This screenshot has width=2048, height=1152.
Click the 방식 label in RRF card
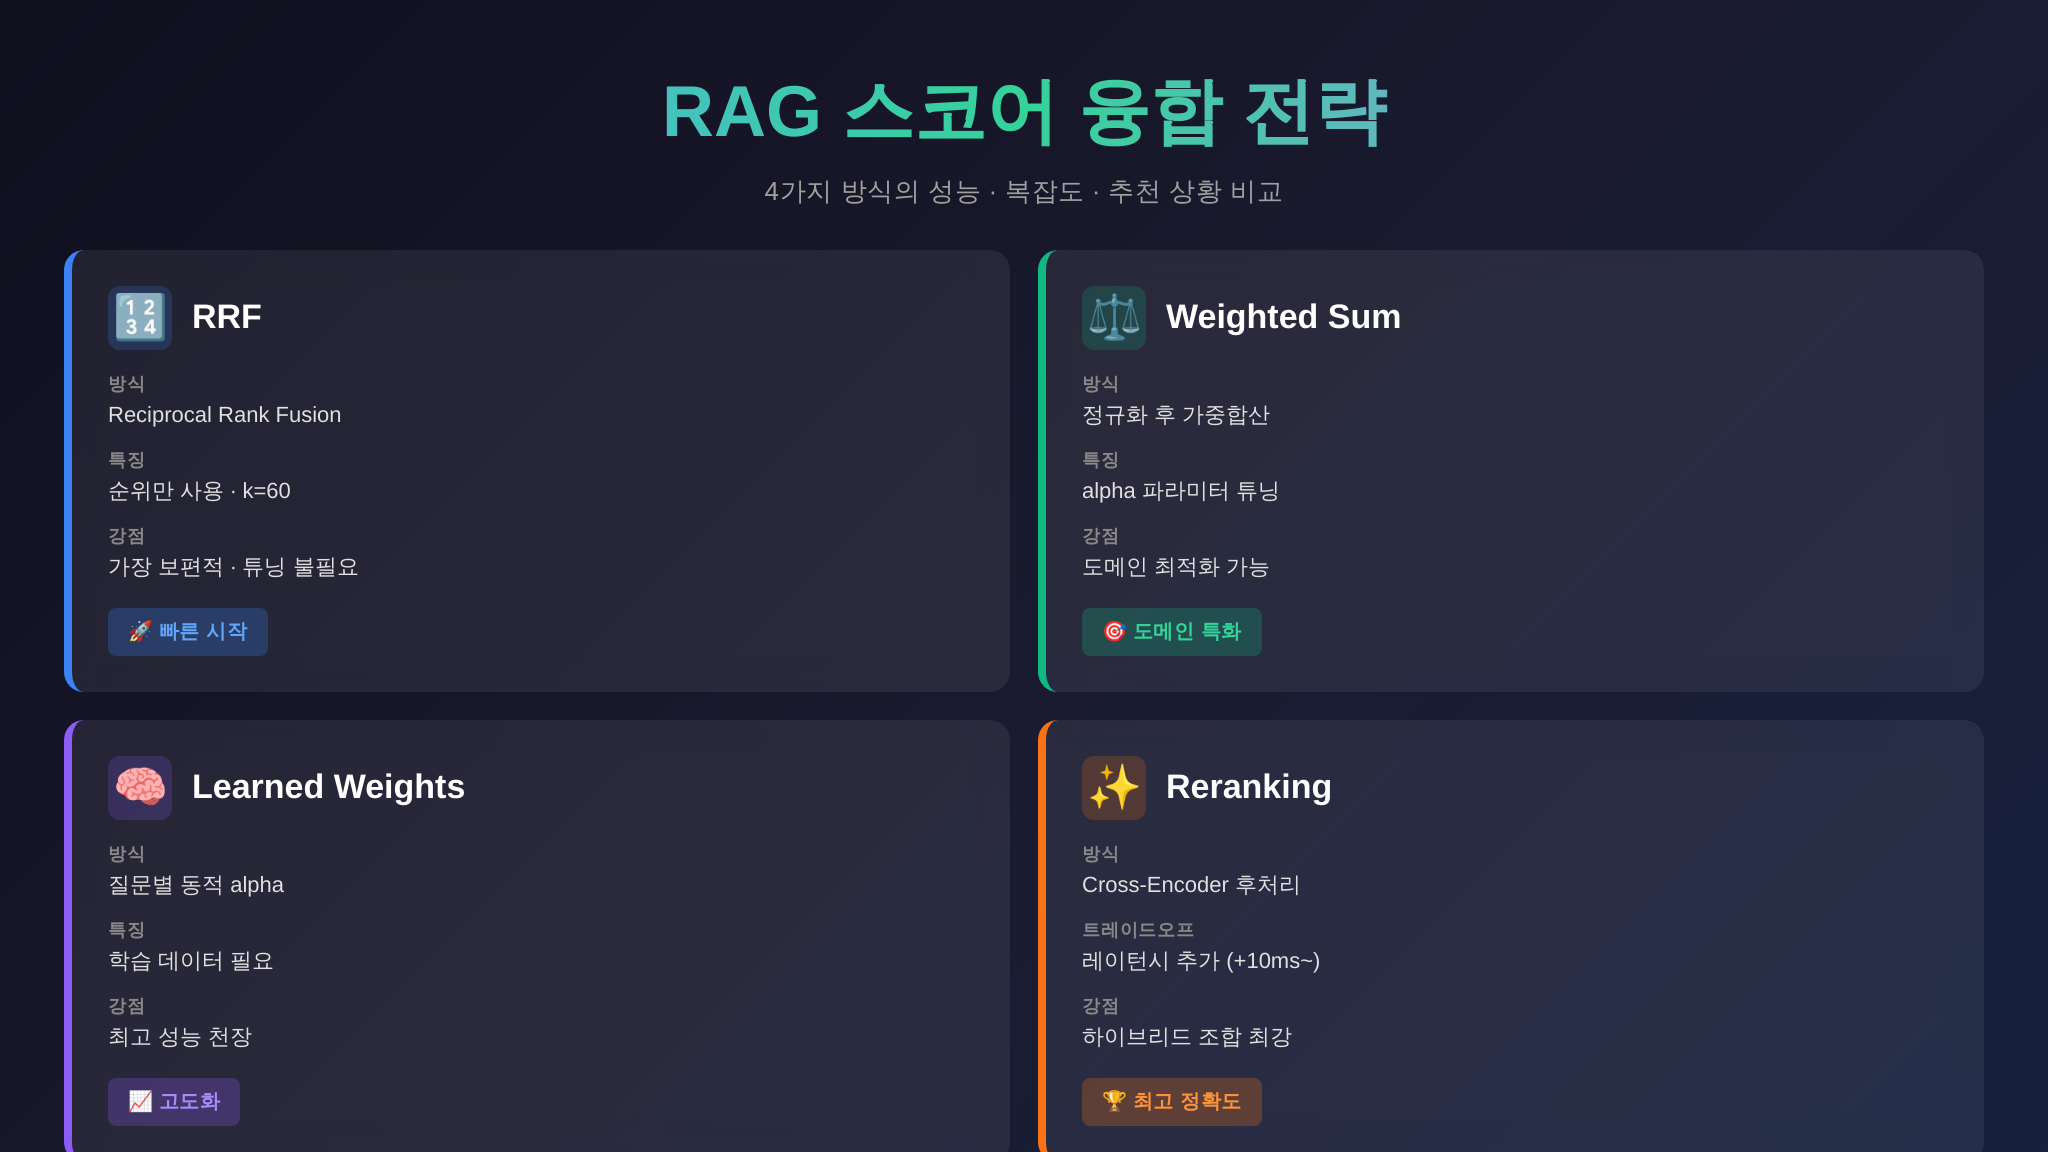(126, 384)
